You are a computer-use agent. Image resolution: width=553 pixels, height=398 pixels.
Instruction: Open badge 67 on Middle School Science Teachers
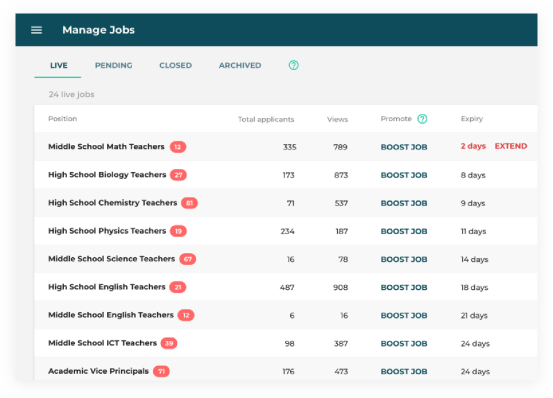pyautogui.click(x=188, y=259)
